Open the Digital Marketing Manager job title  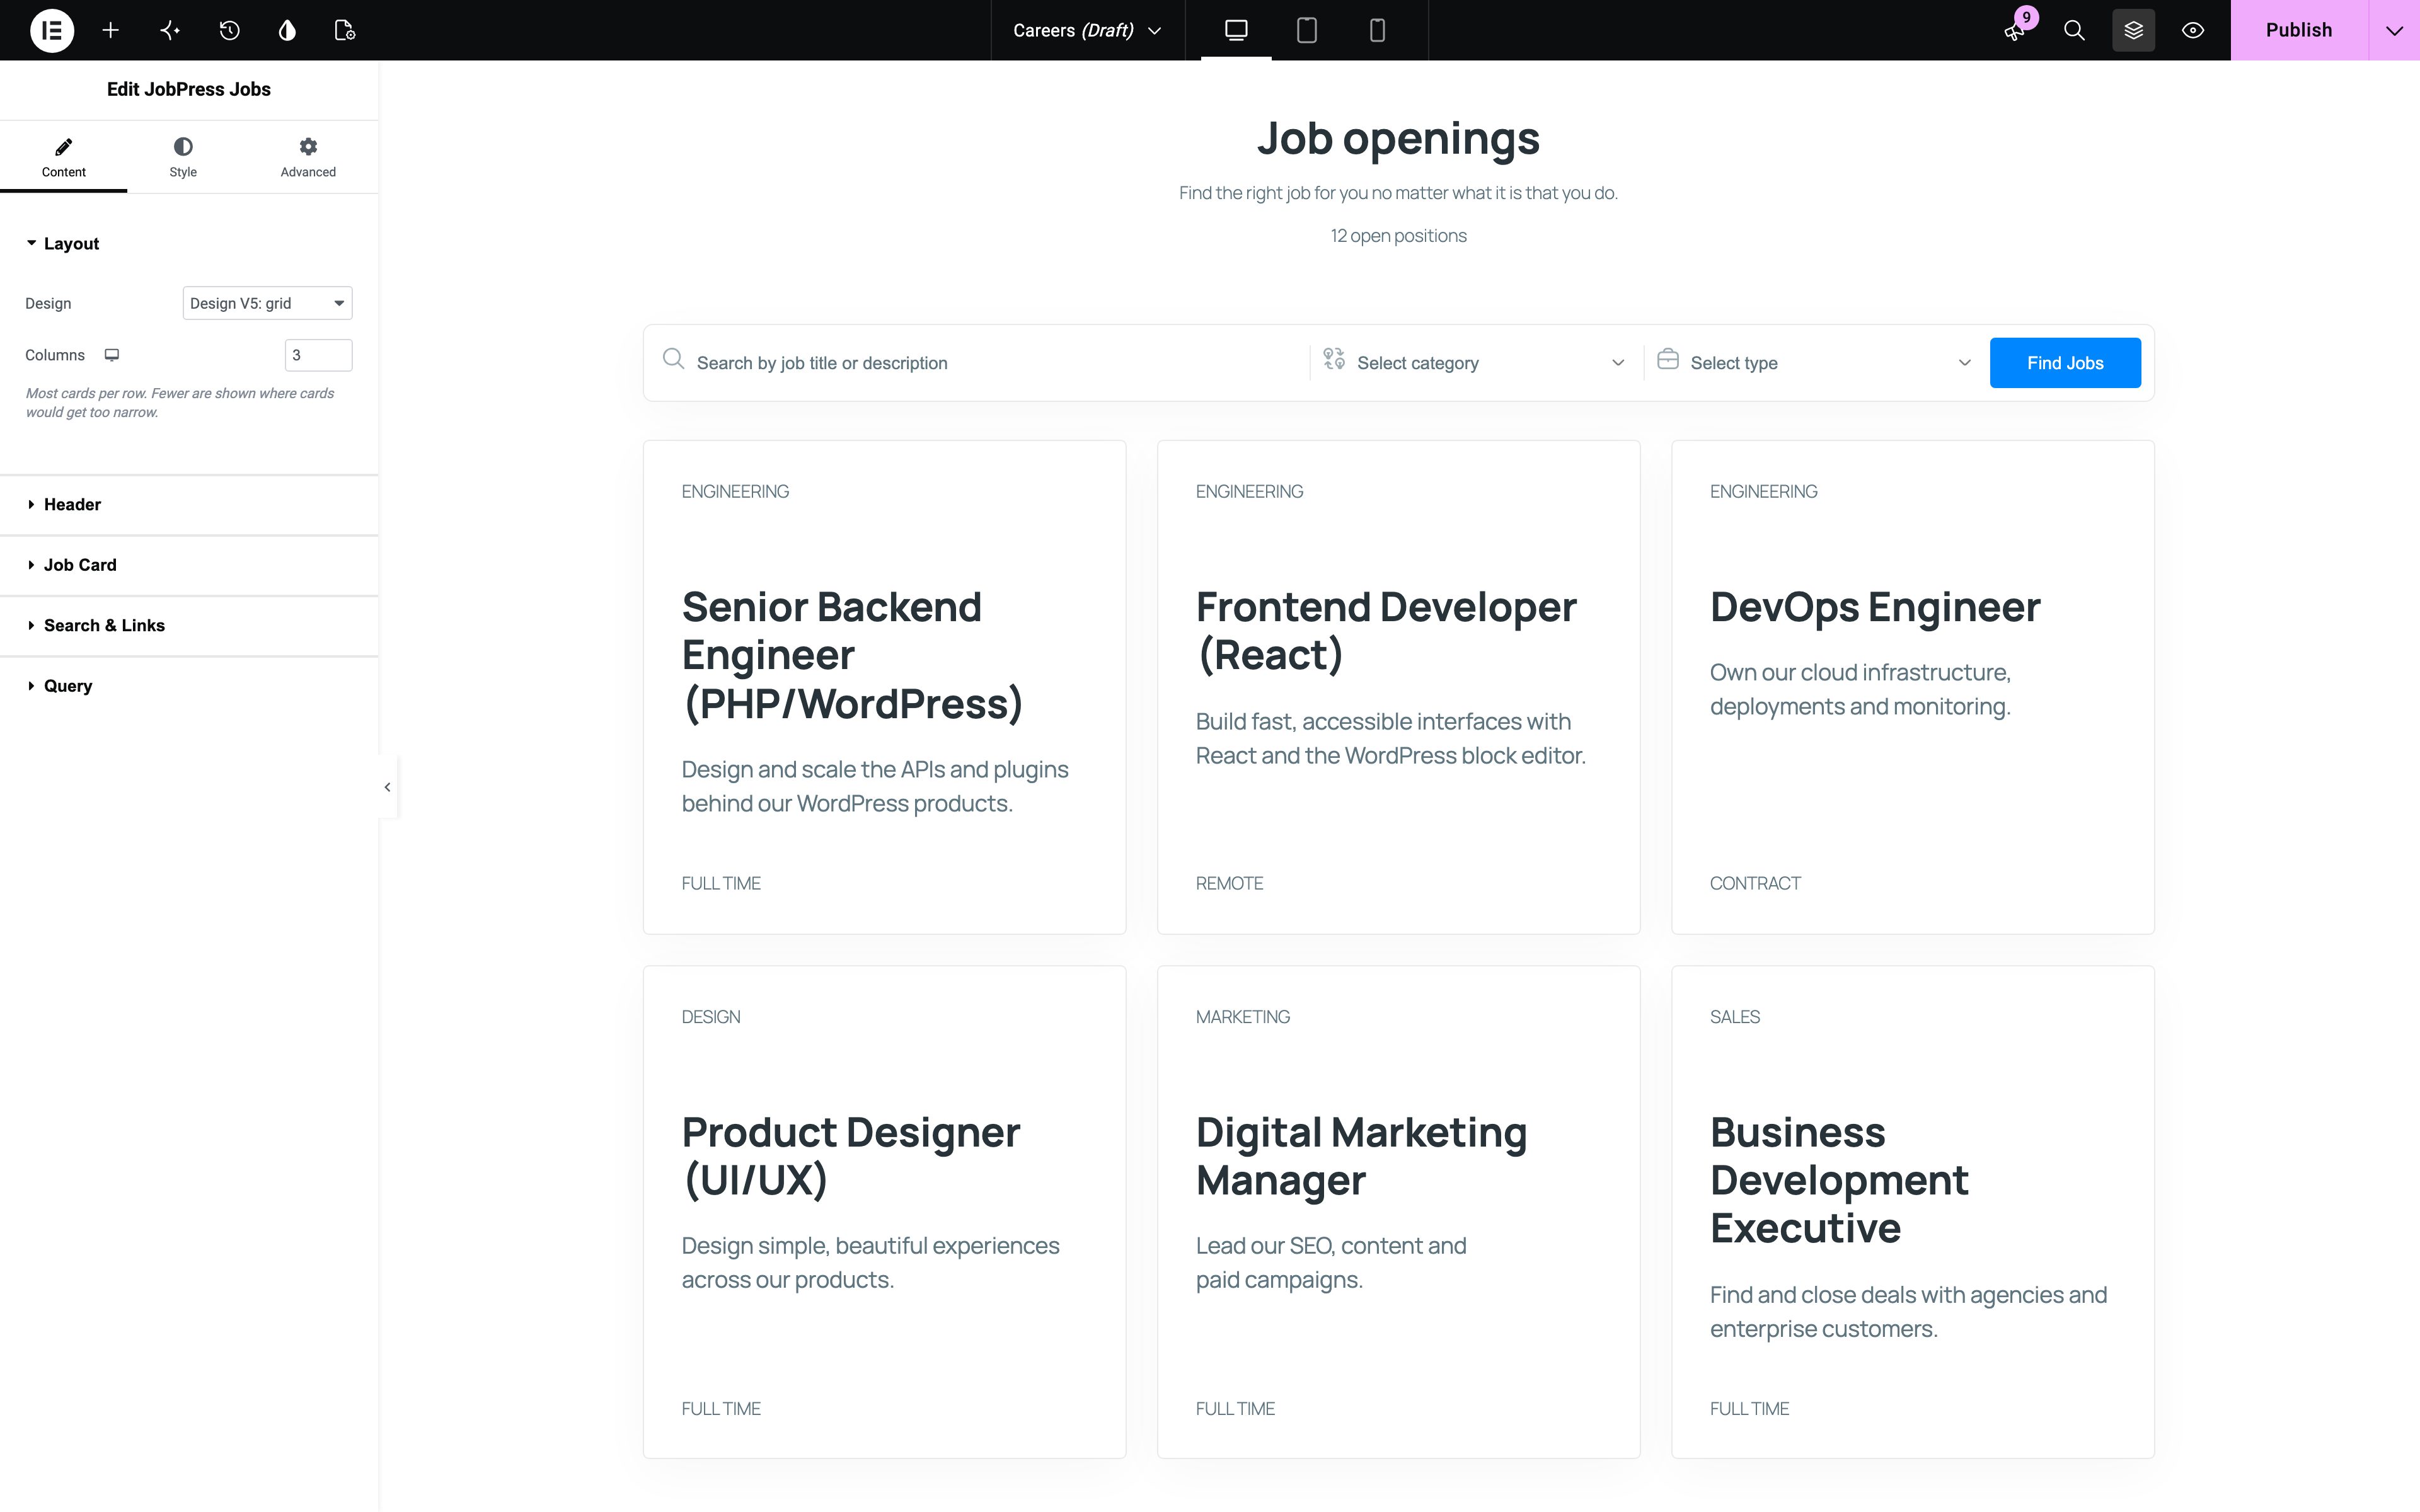coord(1361,1156)
